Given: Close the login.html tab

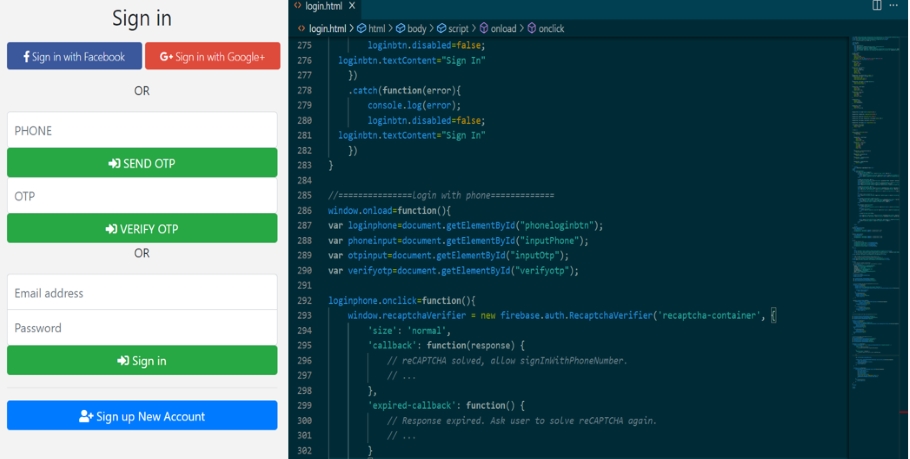Looking at the screenshot, I should (x=352, y=7).
